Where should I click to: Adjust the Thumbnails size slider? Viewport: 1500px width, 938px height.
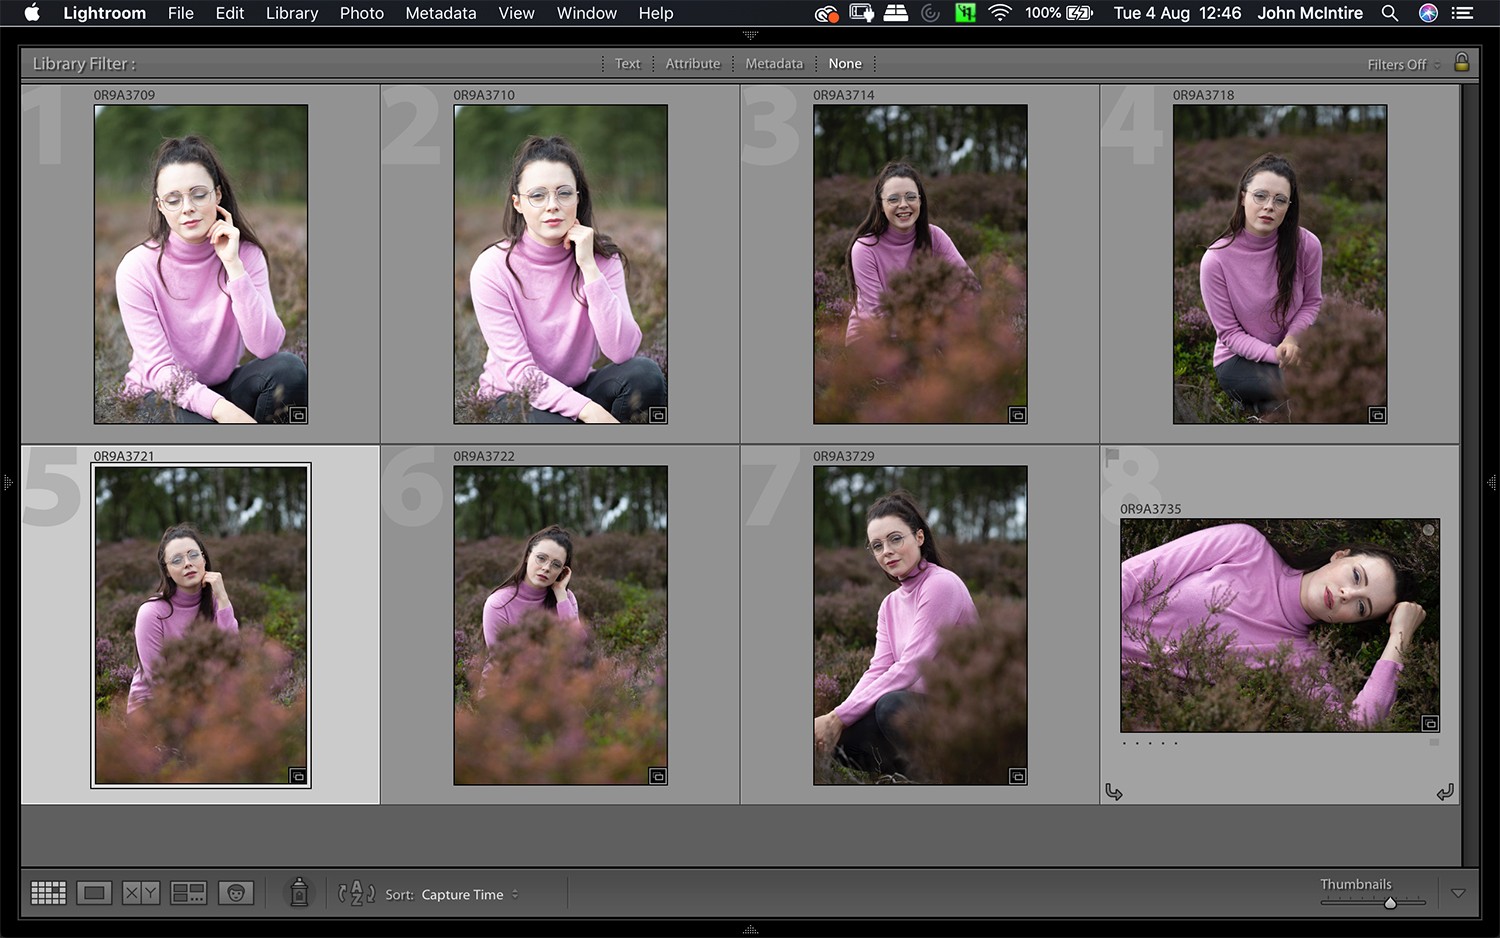(1388, 901)
